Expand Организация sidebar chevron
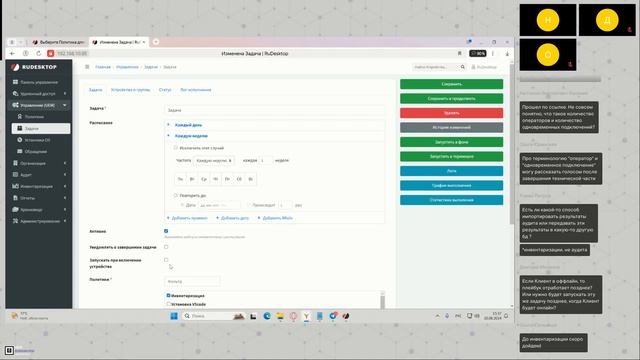This screenshot has height=360, width=640. point(65,163)
